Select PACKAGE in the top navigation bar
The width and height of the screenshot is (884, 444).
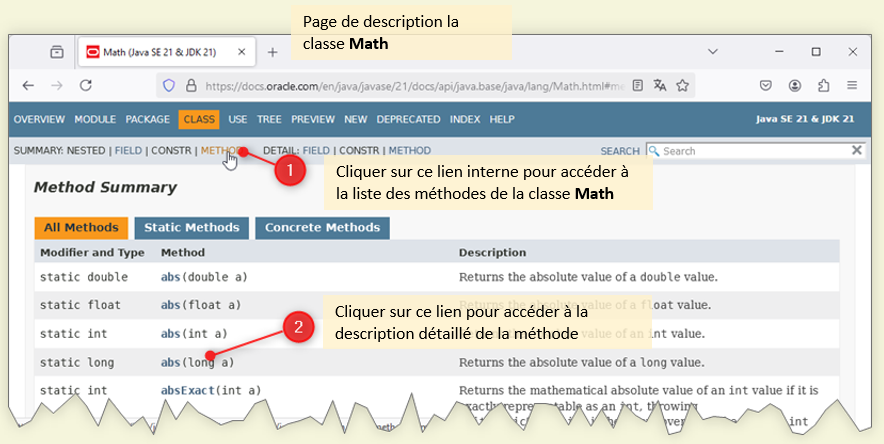click(x=148, y=119)
